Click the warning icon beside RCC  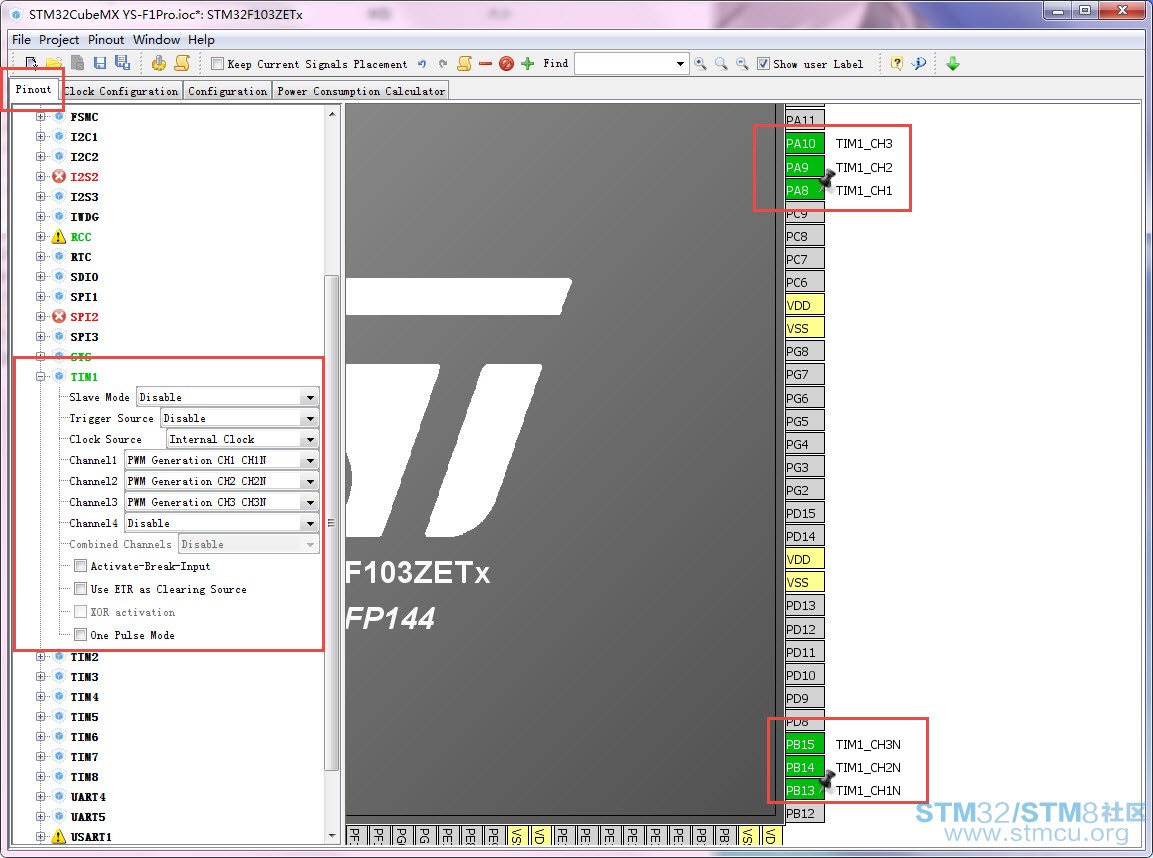(59, 237)
